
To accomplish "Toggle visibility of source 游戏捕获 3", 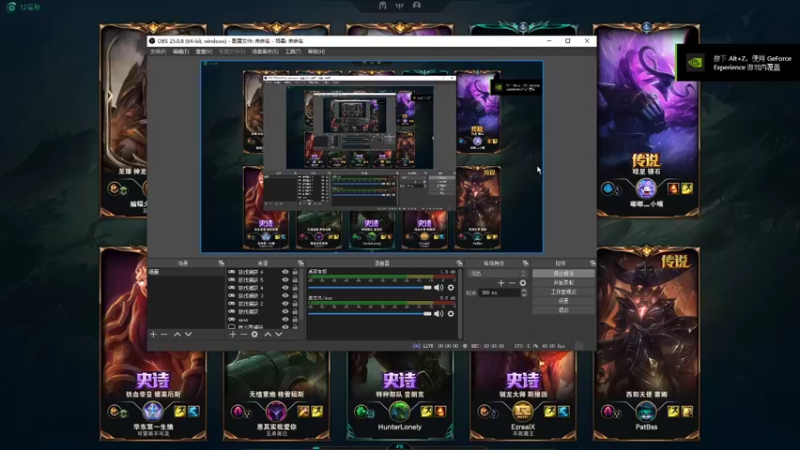I will point(286,295).
